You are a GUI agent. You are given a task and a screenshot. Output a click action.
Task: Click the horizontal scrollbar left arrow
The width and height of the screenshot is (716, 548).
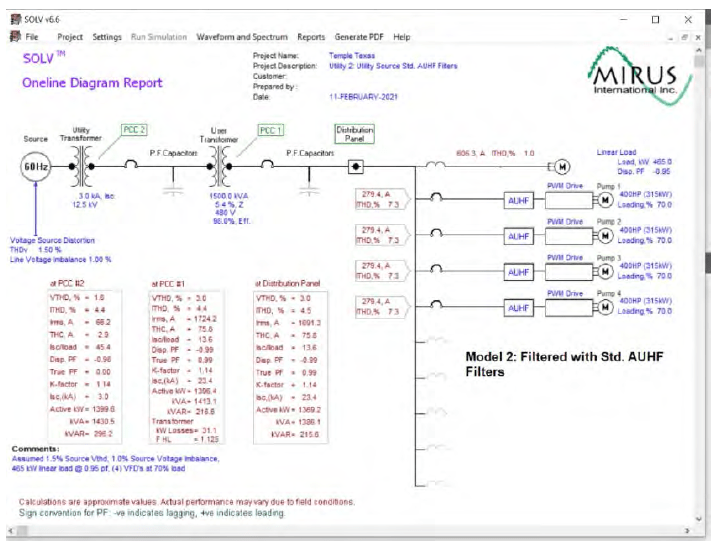tap(12, 530)
